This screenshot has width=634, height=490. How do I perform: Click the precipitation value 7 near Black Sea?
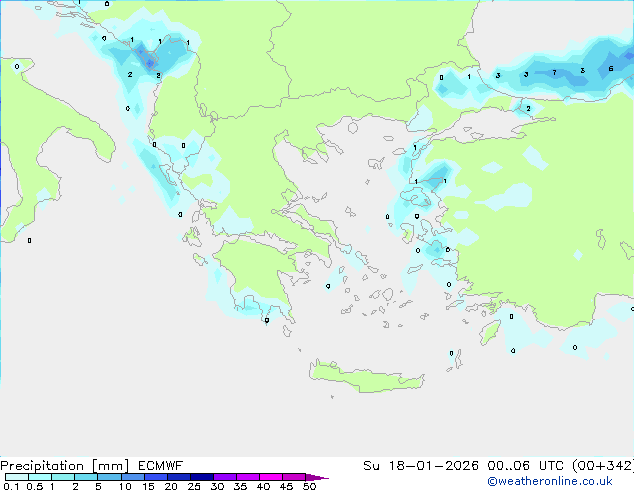[x=554, y=73]
